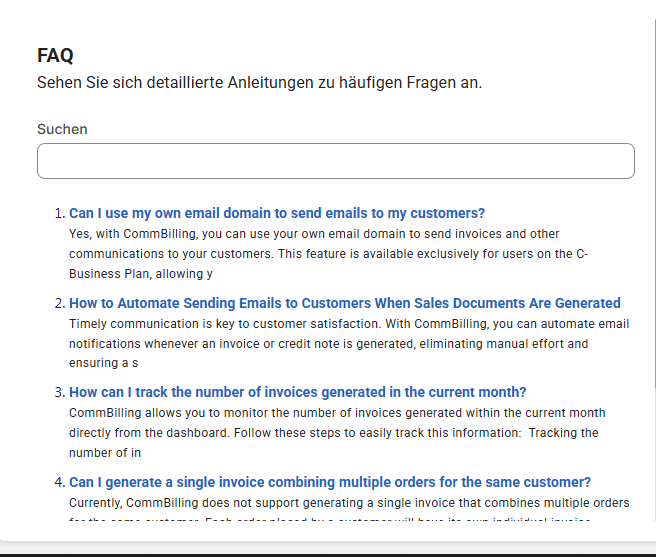Viewport: 656px width, 557px height.
Task: Click the truncated text 'ensuring a s'
Action: click(x=103, y=363)
